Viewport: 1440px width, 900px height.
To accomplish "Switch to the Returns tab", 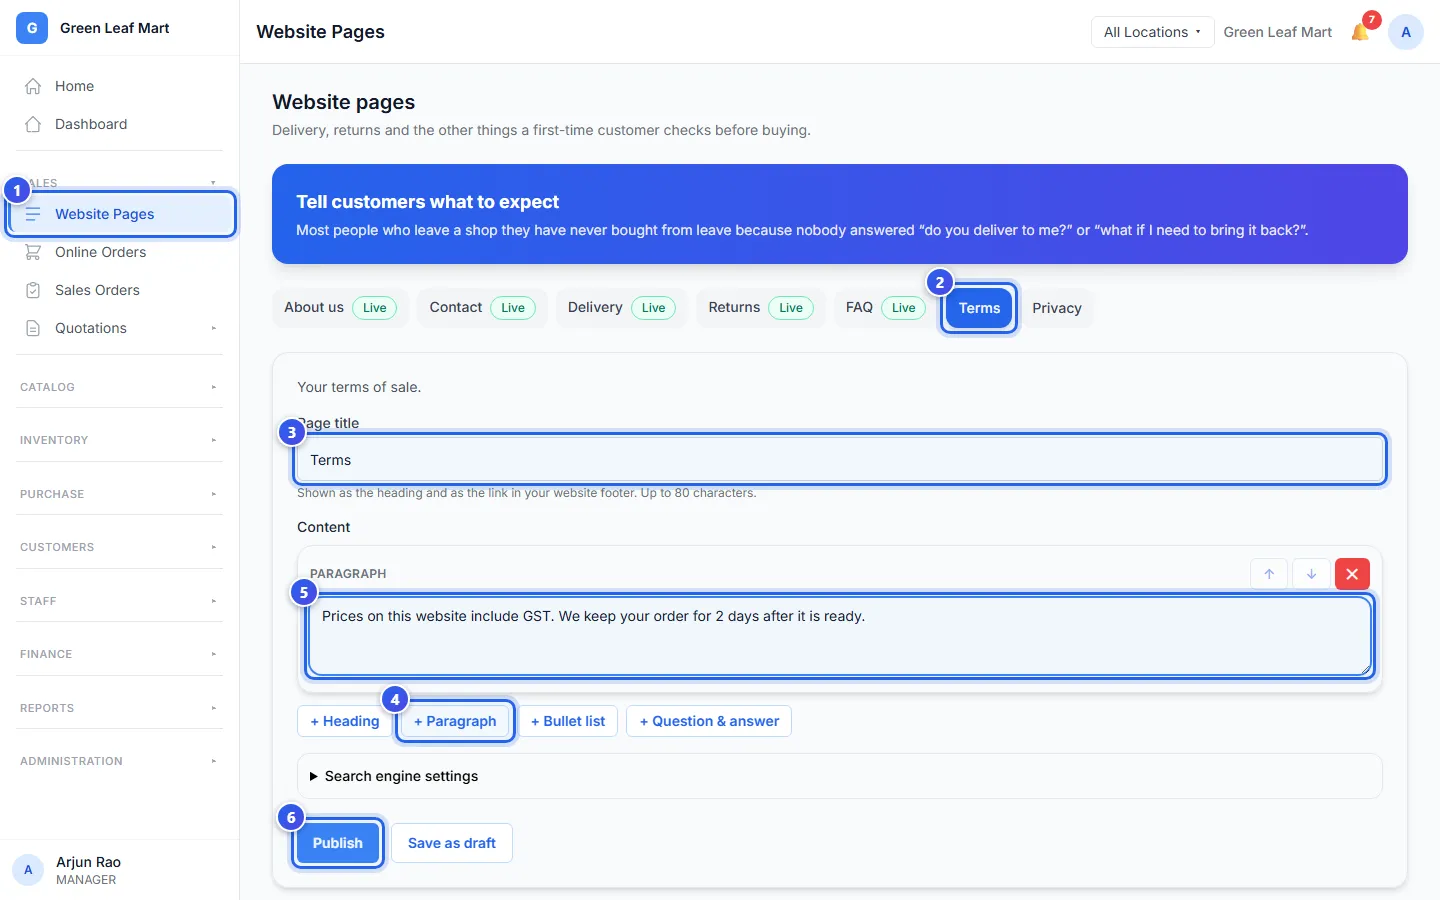I will 761,308.
